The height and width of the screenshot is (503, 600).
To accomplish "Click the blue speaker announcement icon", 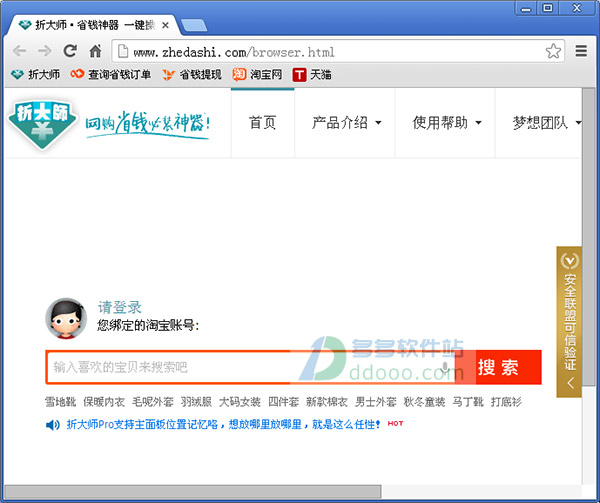I will [53, 425].
